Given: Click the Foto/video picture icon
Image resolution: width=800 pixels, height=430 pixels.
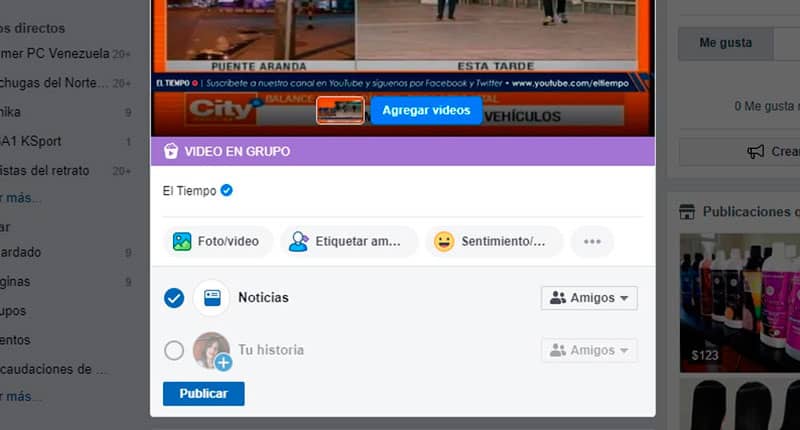Looking at the screenshot, I should (x=182, y=241).
